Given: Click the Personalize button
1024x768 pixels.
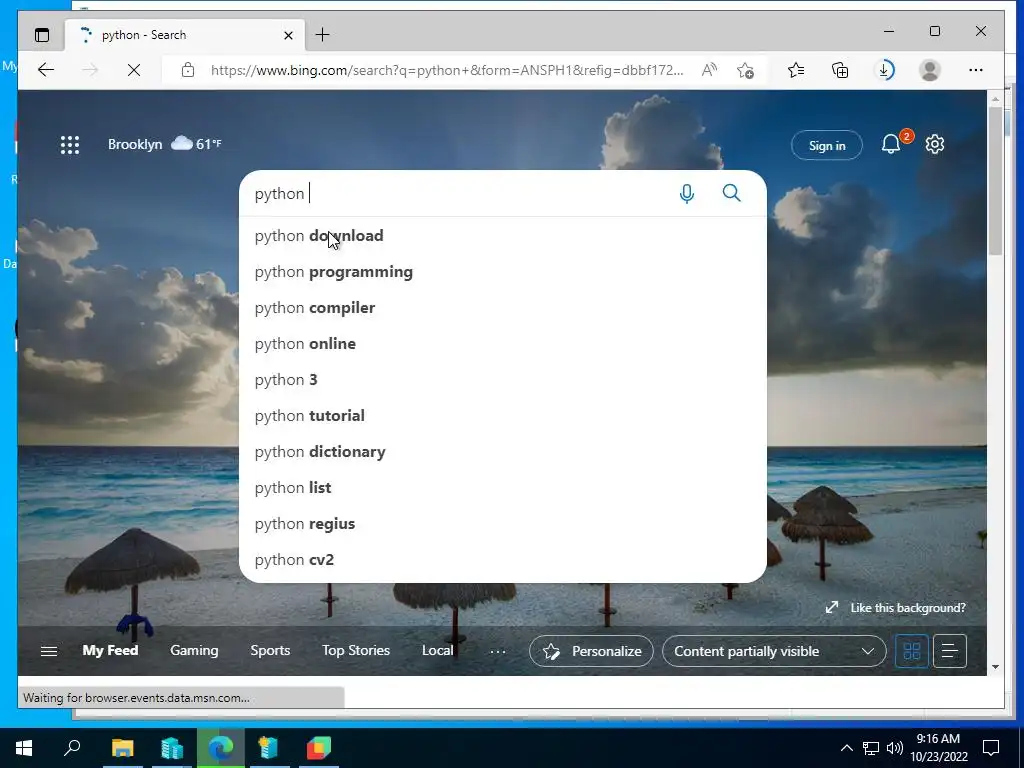Looking at the screenshot, I should (591, 651).
